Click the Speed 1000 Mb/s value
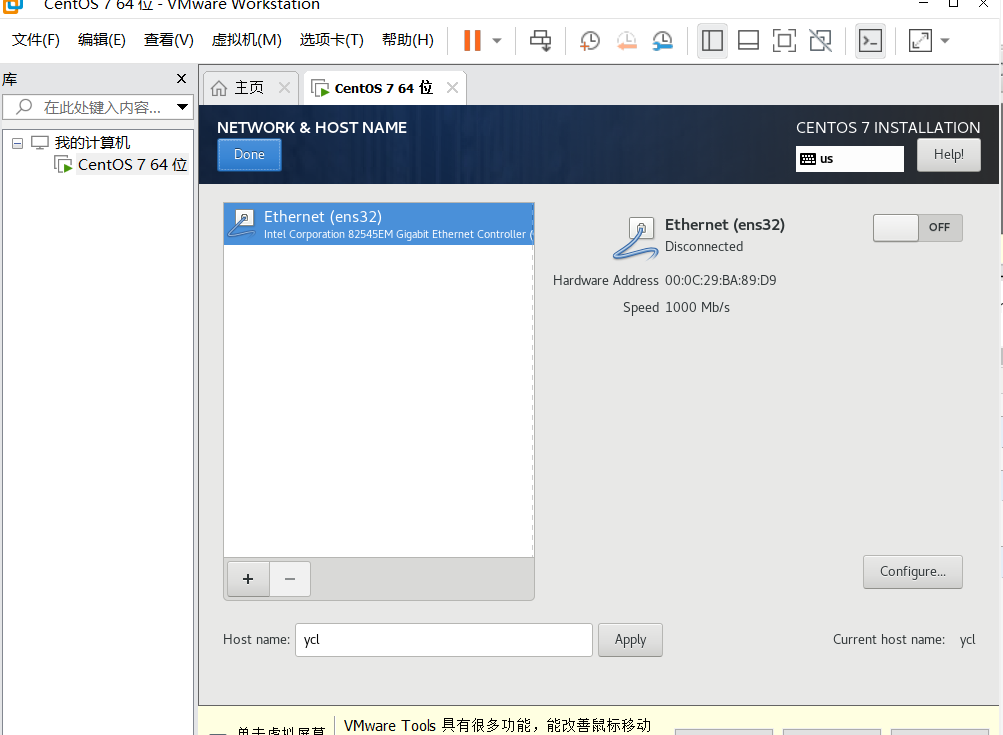The image size is (1003, 735). click(697, 307)
